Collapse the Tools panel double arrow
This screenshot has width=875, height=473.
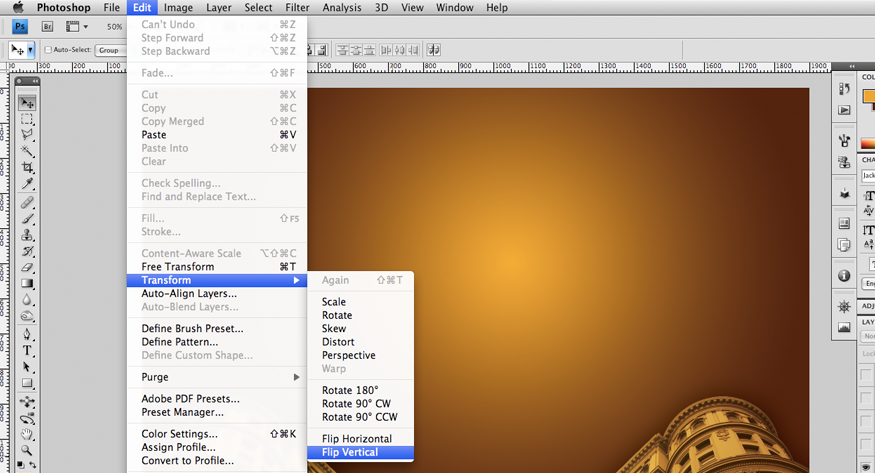35,81
